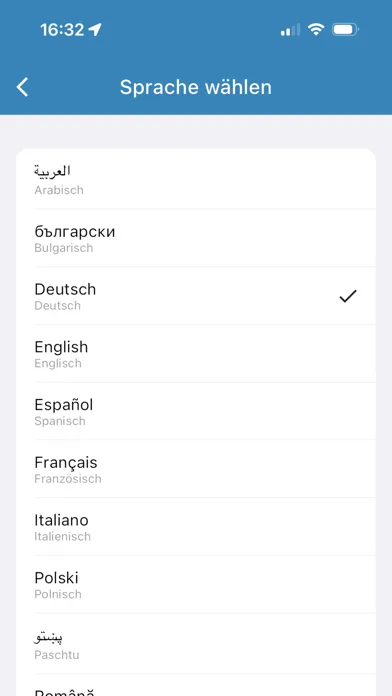392x696 pixels.
Task: Select the Paschtu language entry
Action: [196, 644]
